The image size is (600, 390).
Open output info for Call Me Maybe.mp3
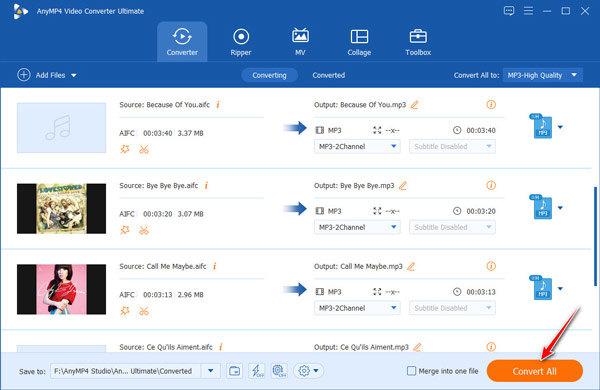(491, 266)
